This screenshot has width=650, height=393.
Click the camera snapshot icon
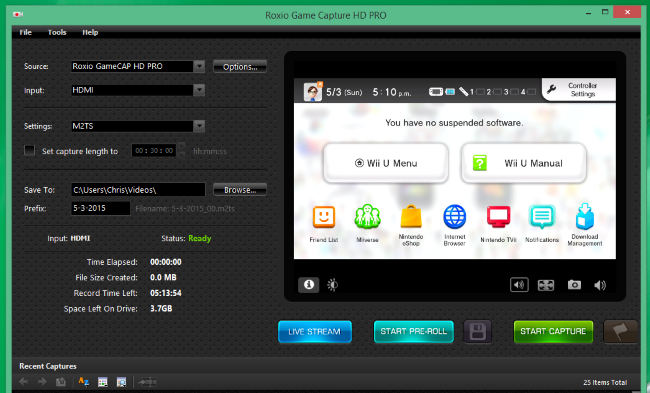point(574,285)
